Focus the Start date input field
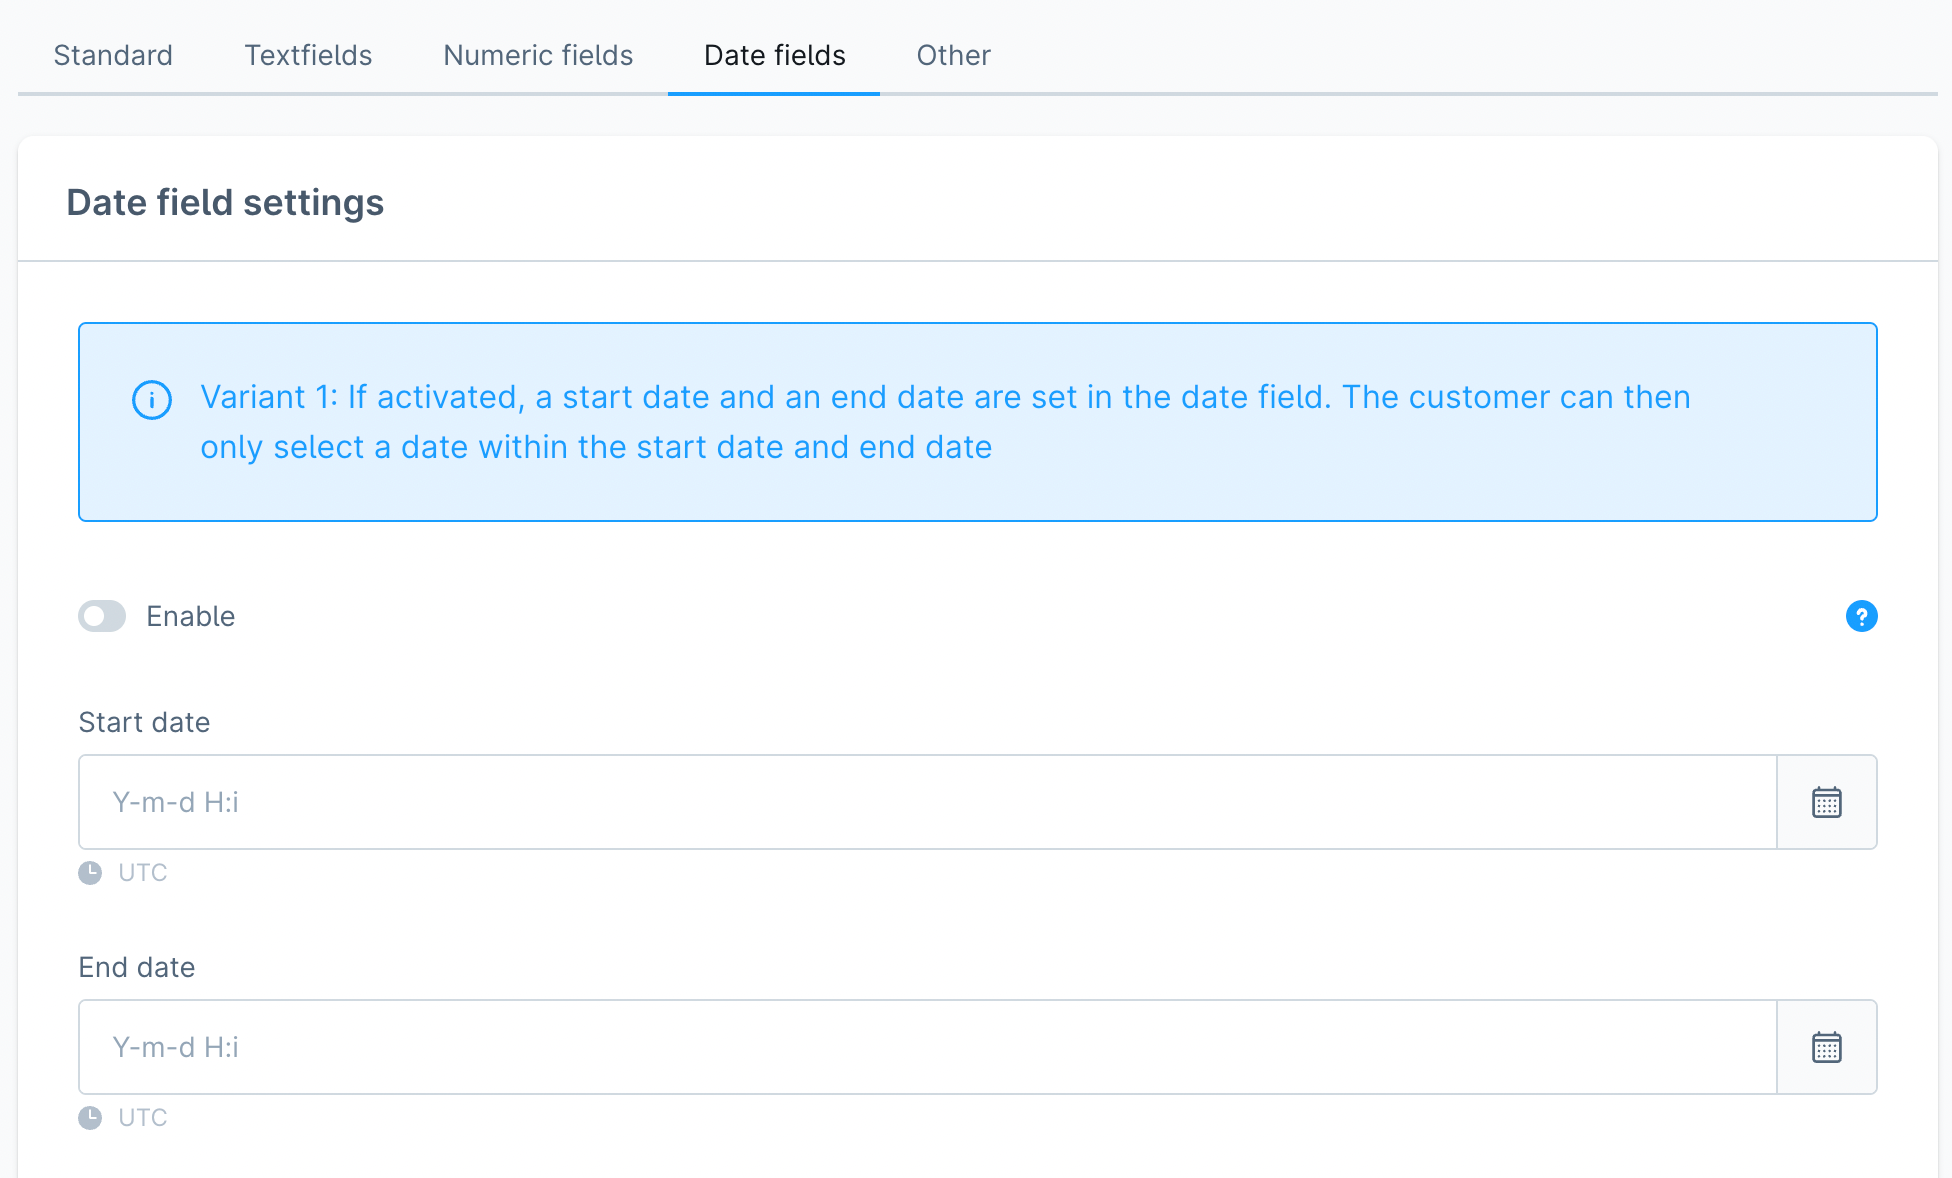This screenshot has height=1178, width=1952. 927,802
